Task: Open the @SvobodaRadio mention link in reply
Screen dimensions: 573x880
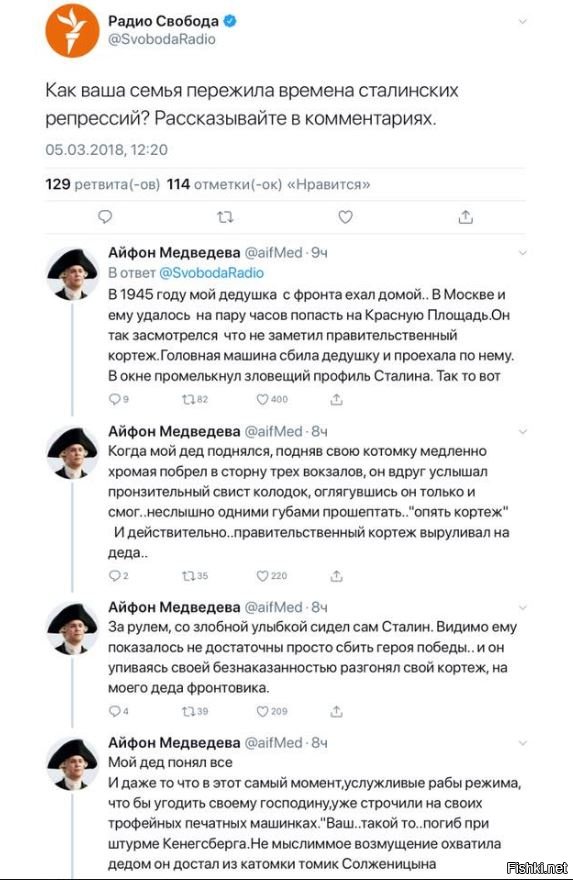Action: (212, 273)
